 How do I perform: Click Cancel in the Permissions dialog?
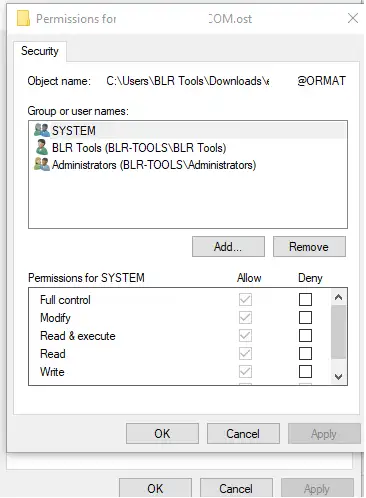tap(243, 434)
